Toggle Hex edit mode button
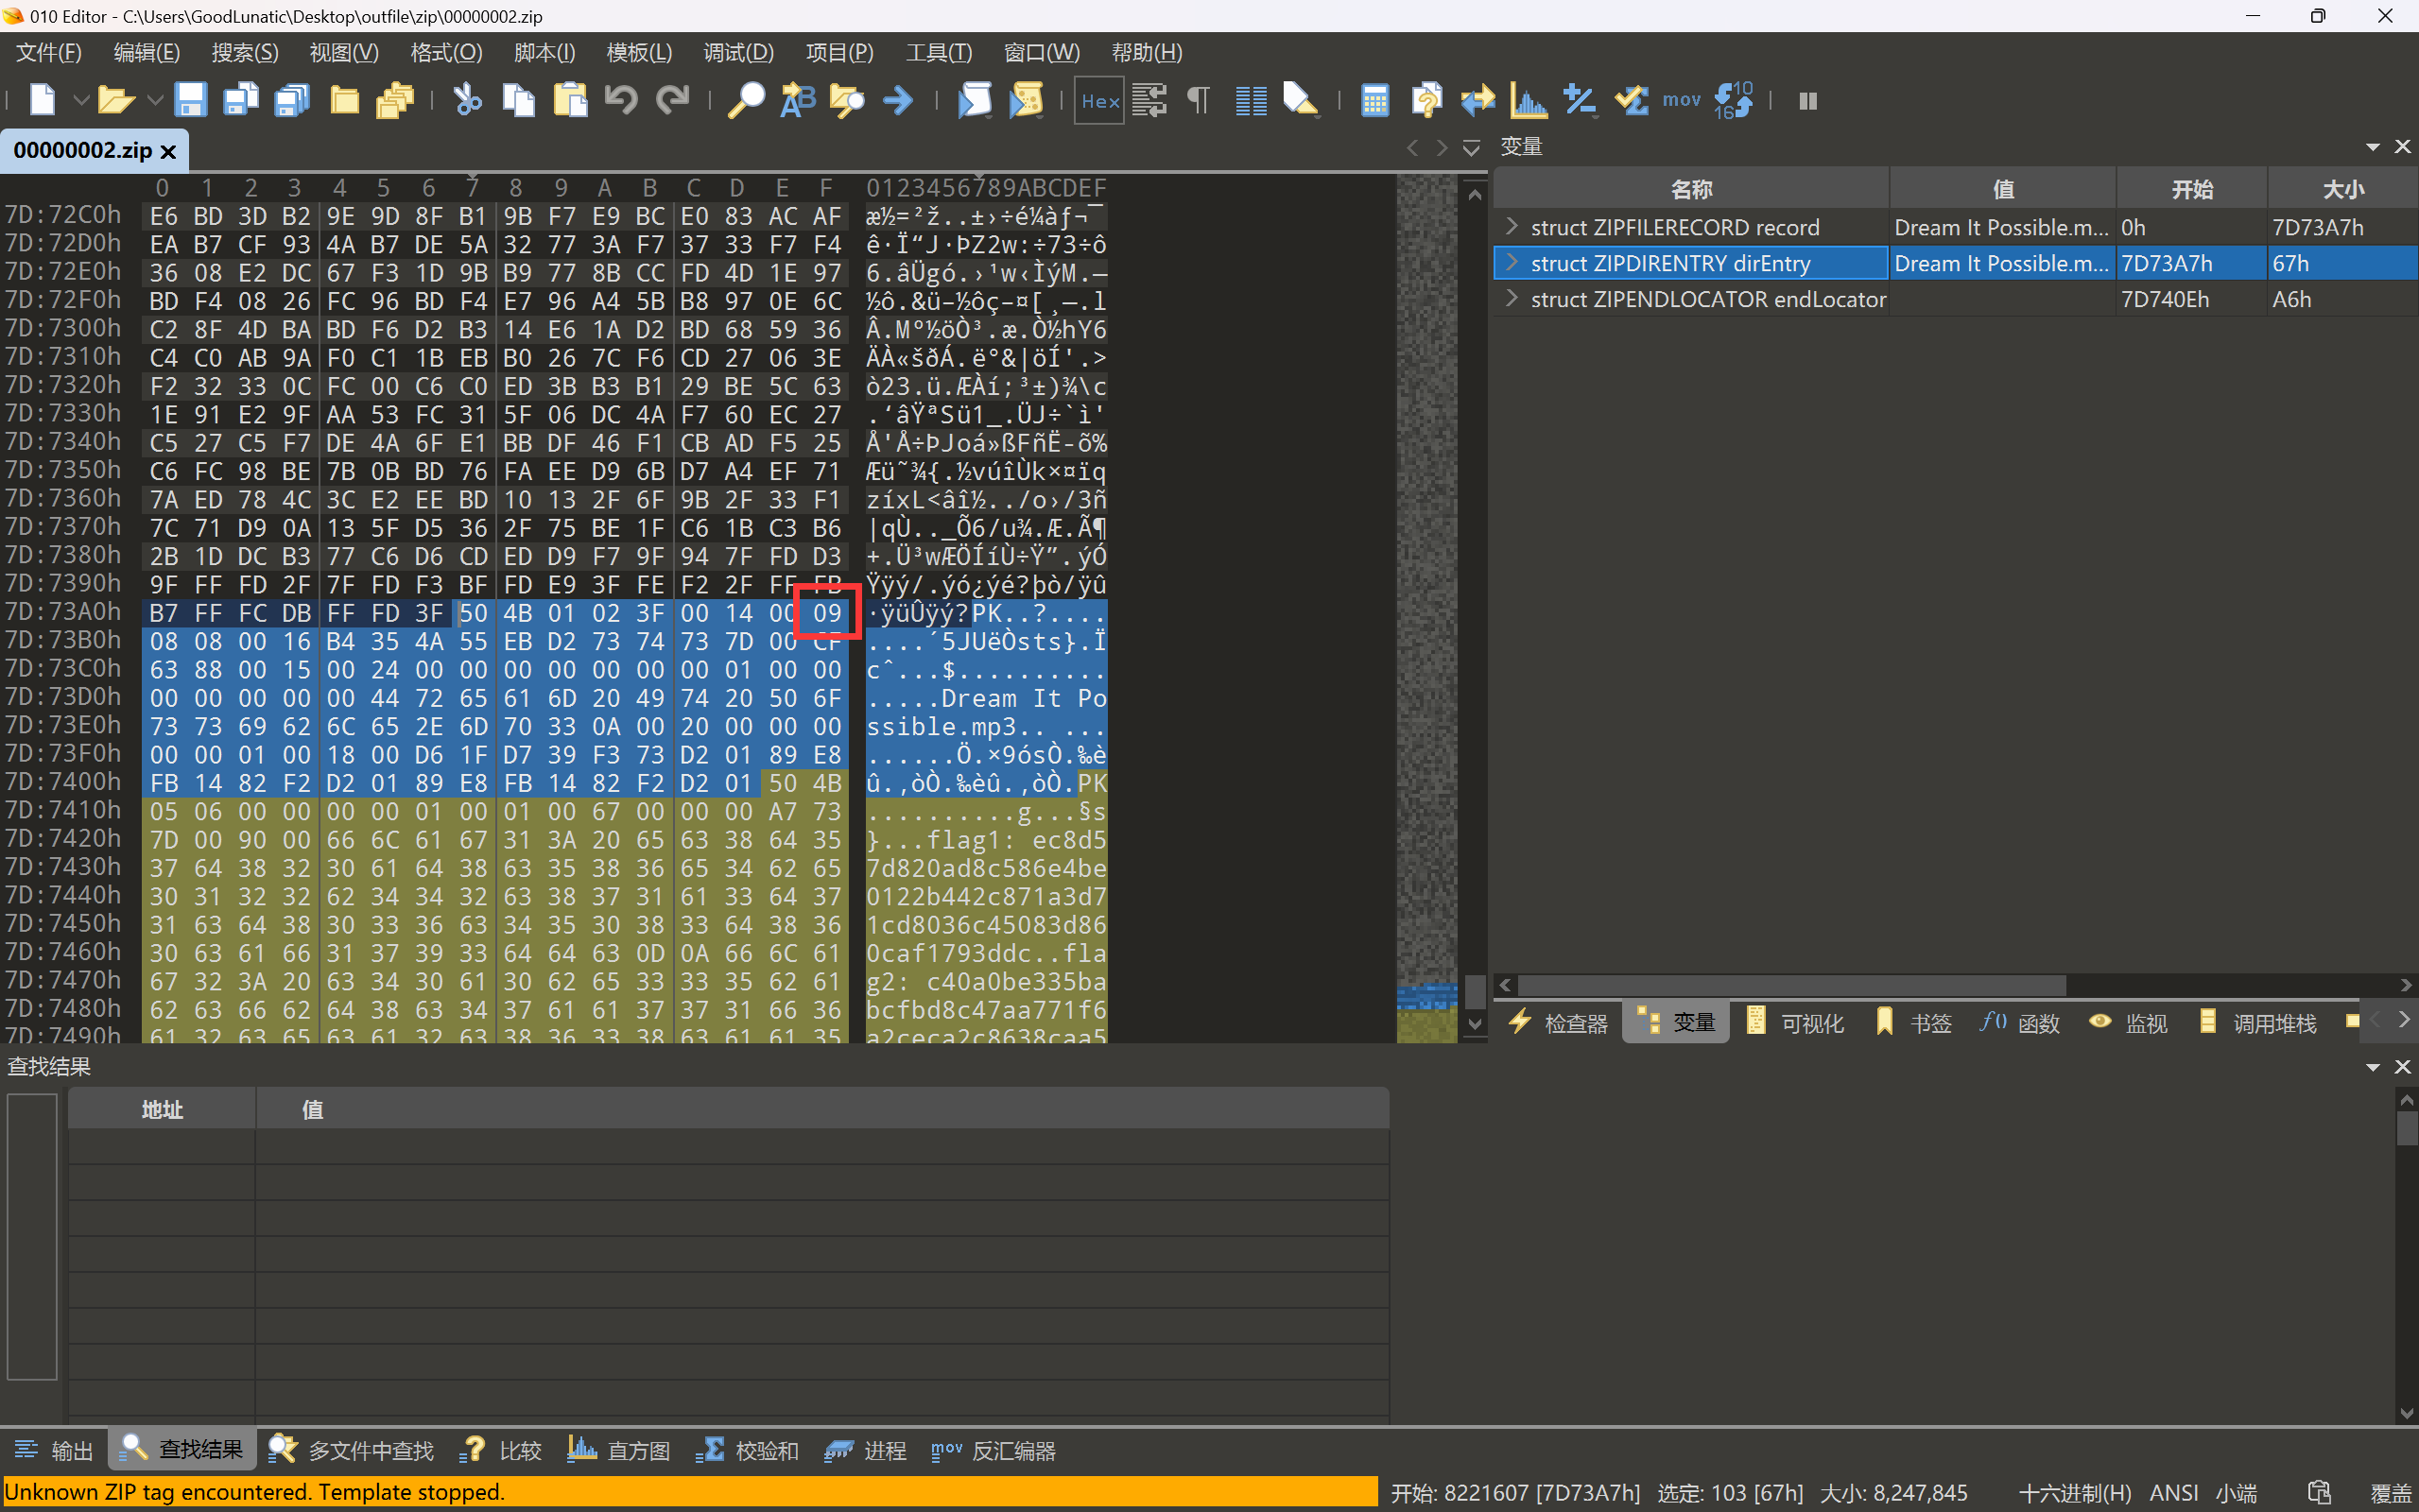2419x1512 pixels. pos(1099,100)
